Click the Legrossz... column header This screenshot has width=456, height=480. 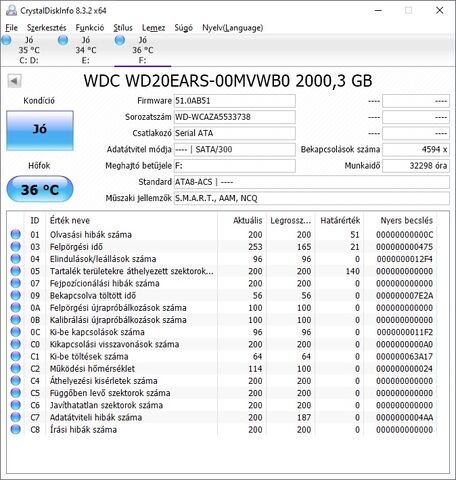coord(290,220)
